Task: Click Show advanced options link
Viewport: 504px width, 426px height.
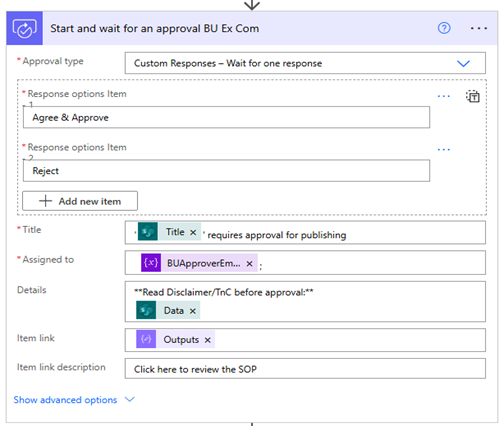Action: (65, 400)
